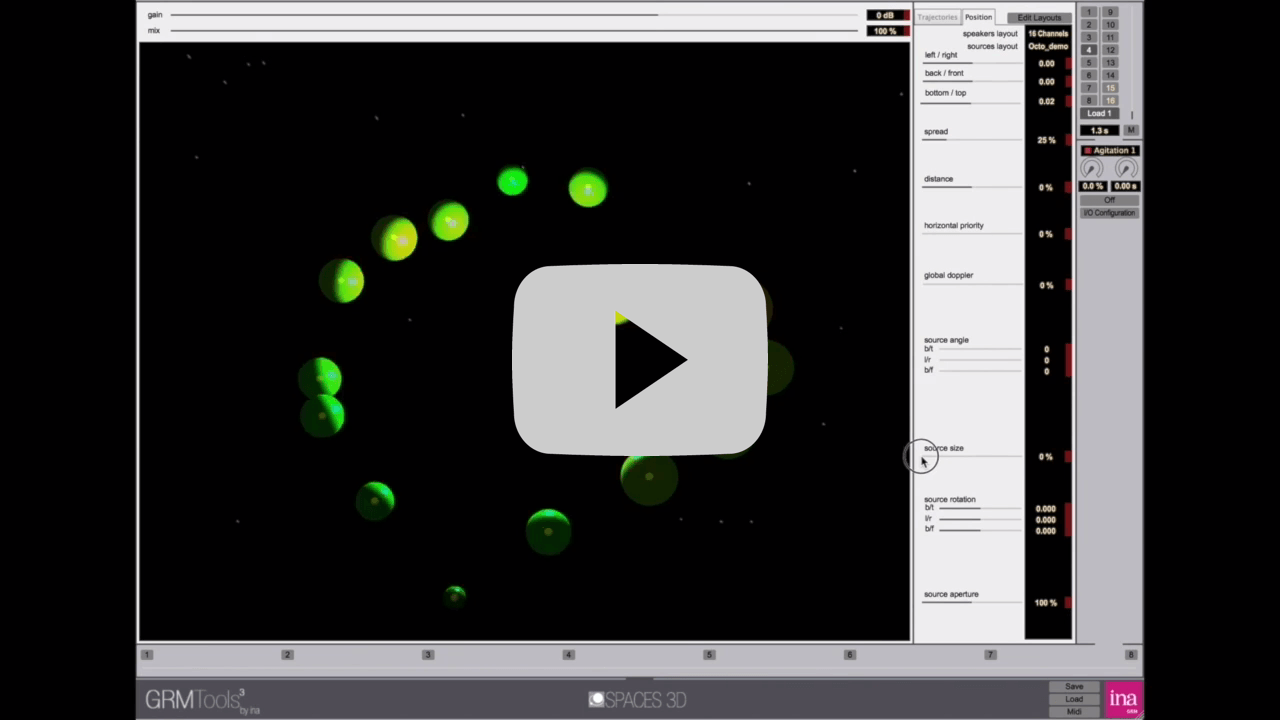
Task: Click the agitation 0.0 % value field
Action: point(1093,187)
